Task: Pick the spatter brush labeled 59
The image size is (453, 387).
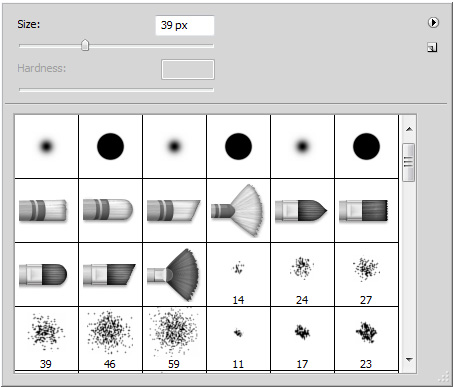Action: (174, 339)
